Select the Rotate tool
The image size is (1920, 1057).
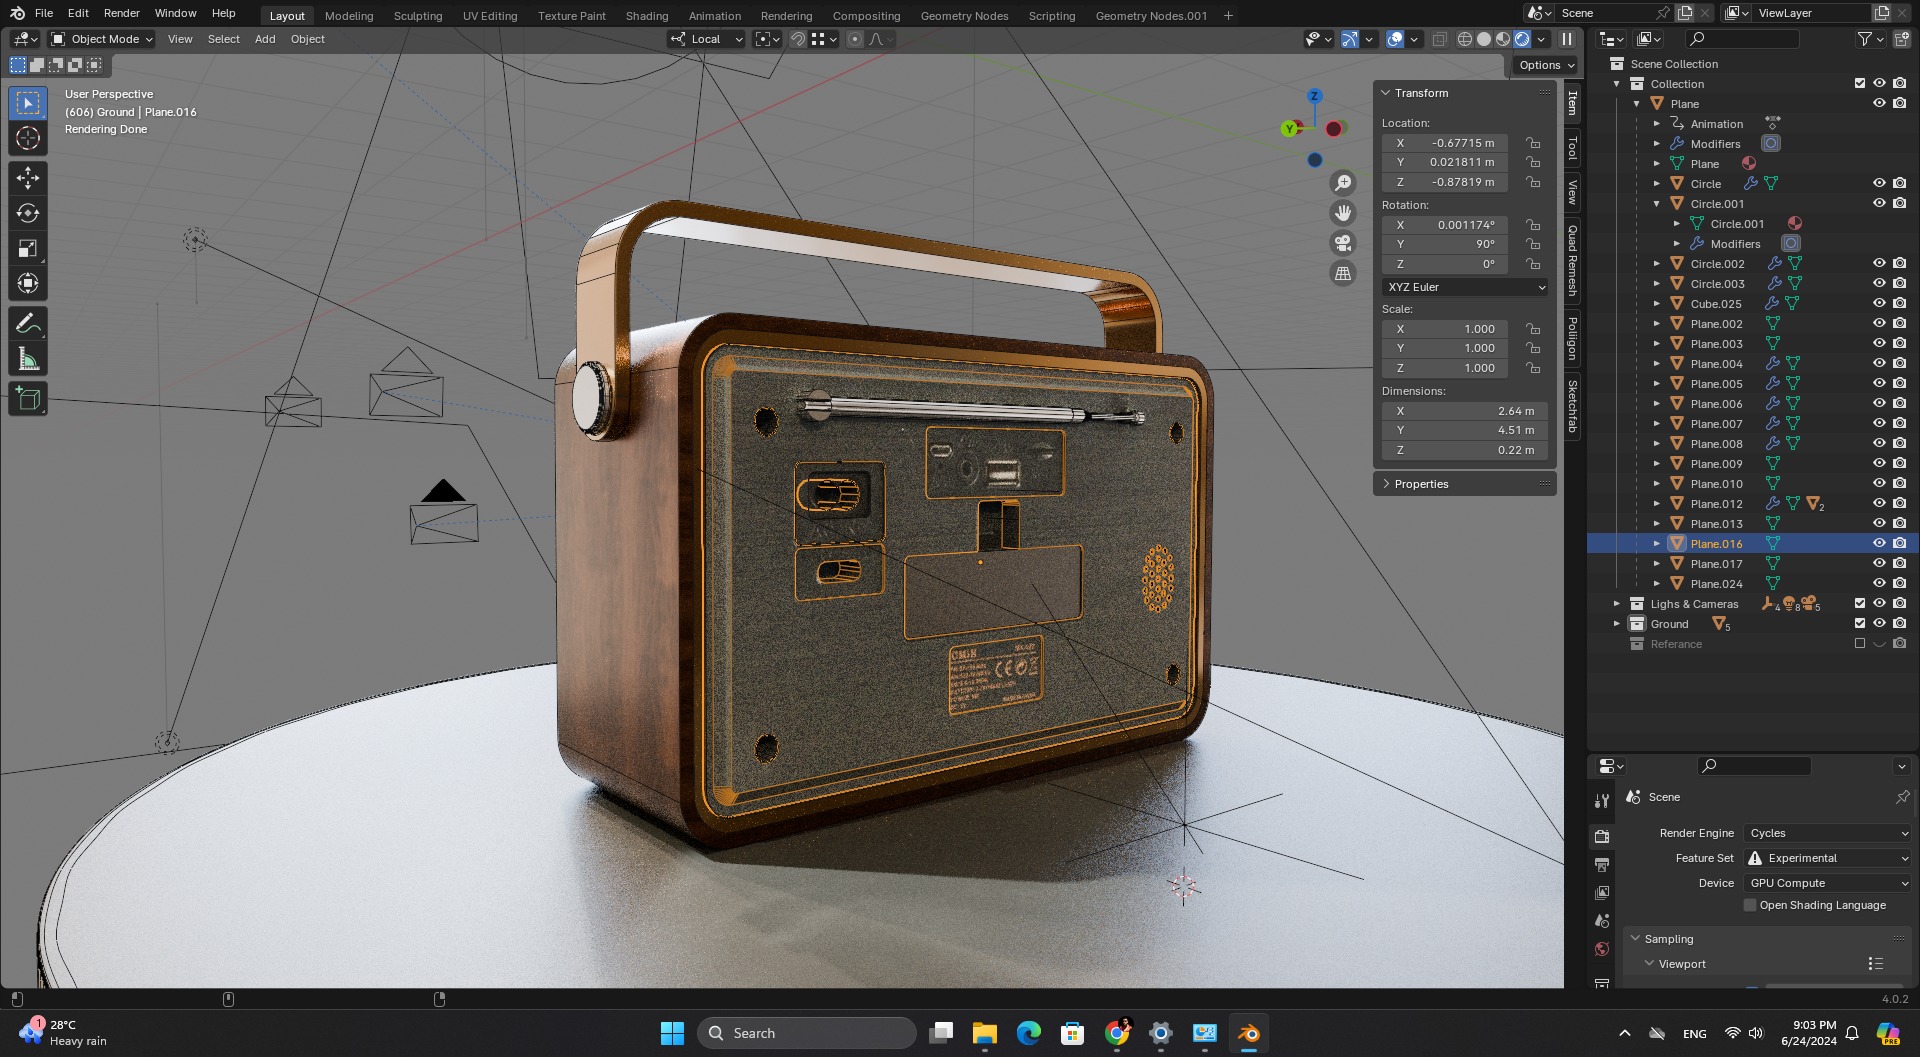[28, 213]
